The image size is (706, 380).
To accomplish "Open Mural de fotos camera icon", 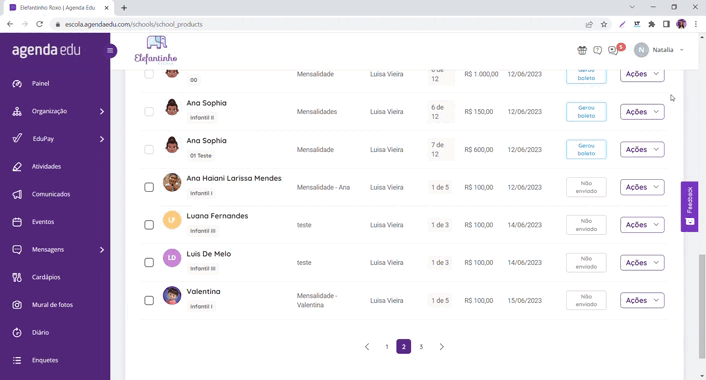I will tap(17, 305).
